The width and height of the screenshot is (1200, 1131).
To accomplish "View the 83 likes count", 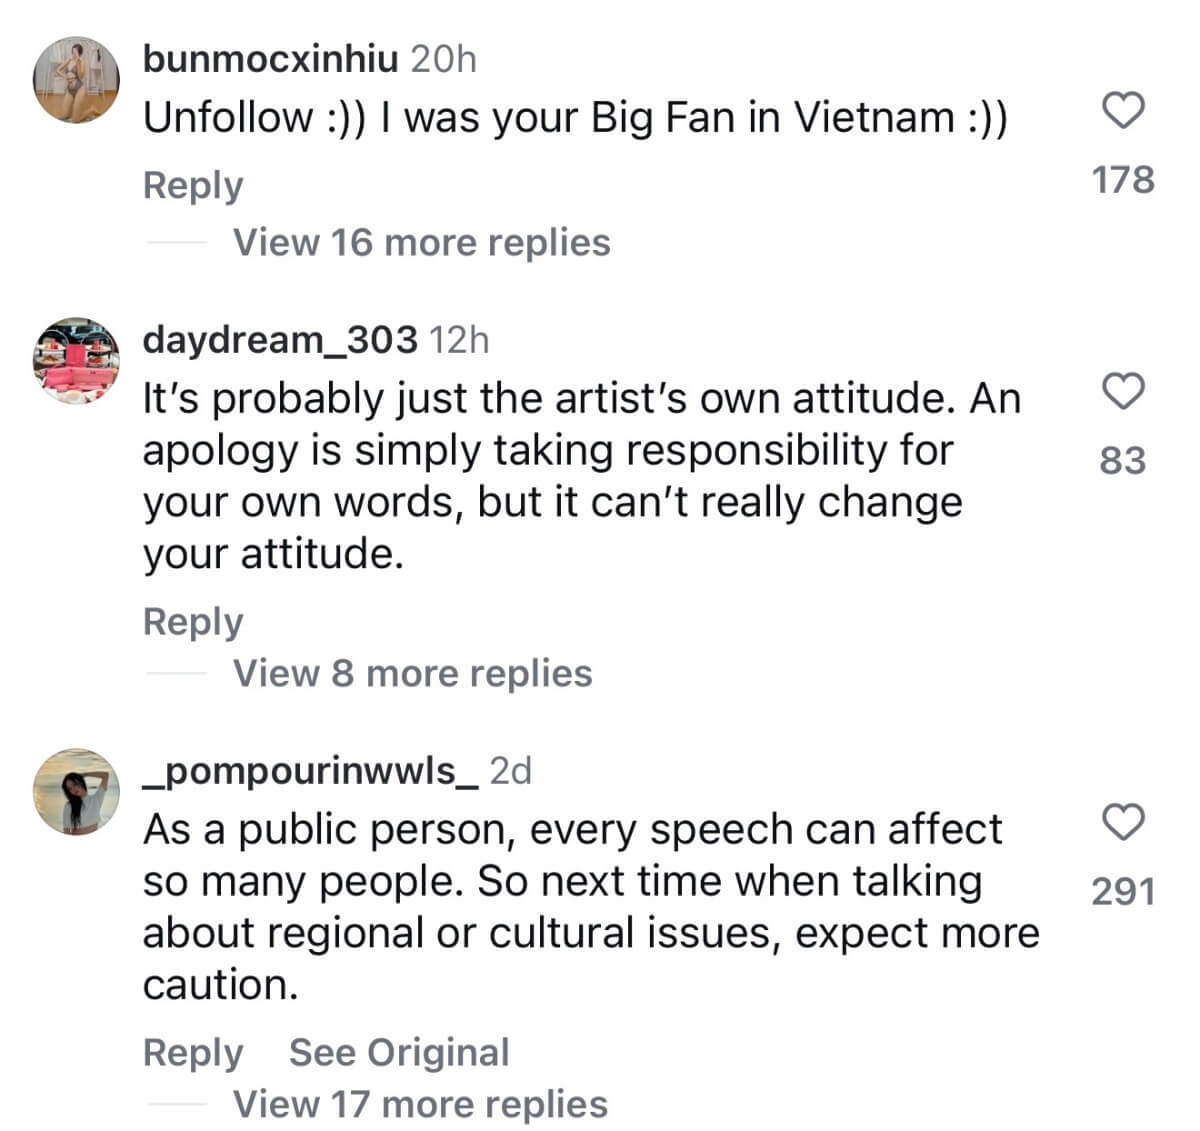I will [x=1123, y=461].
